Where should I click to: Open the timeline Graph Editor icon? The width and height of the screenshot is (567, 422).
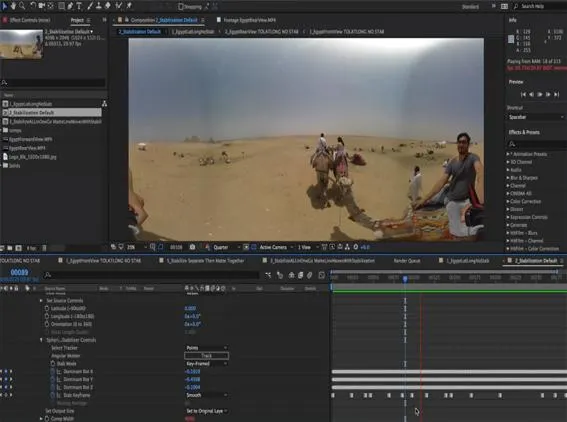321,275
